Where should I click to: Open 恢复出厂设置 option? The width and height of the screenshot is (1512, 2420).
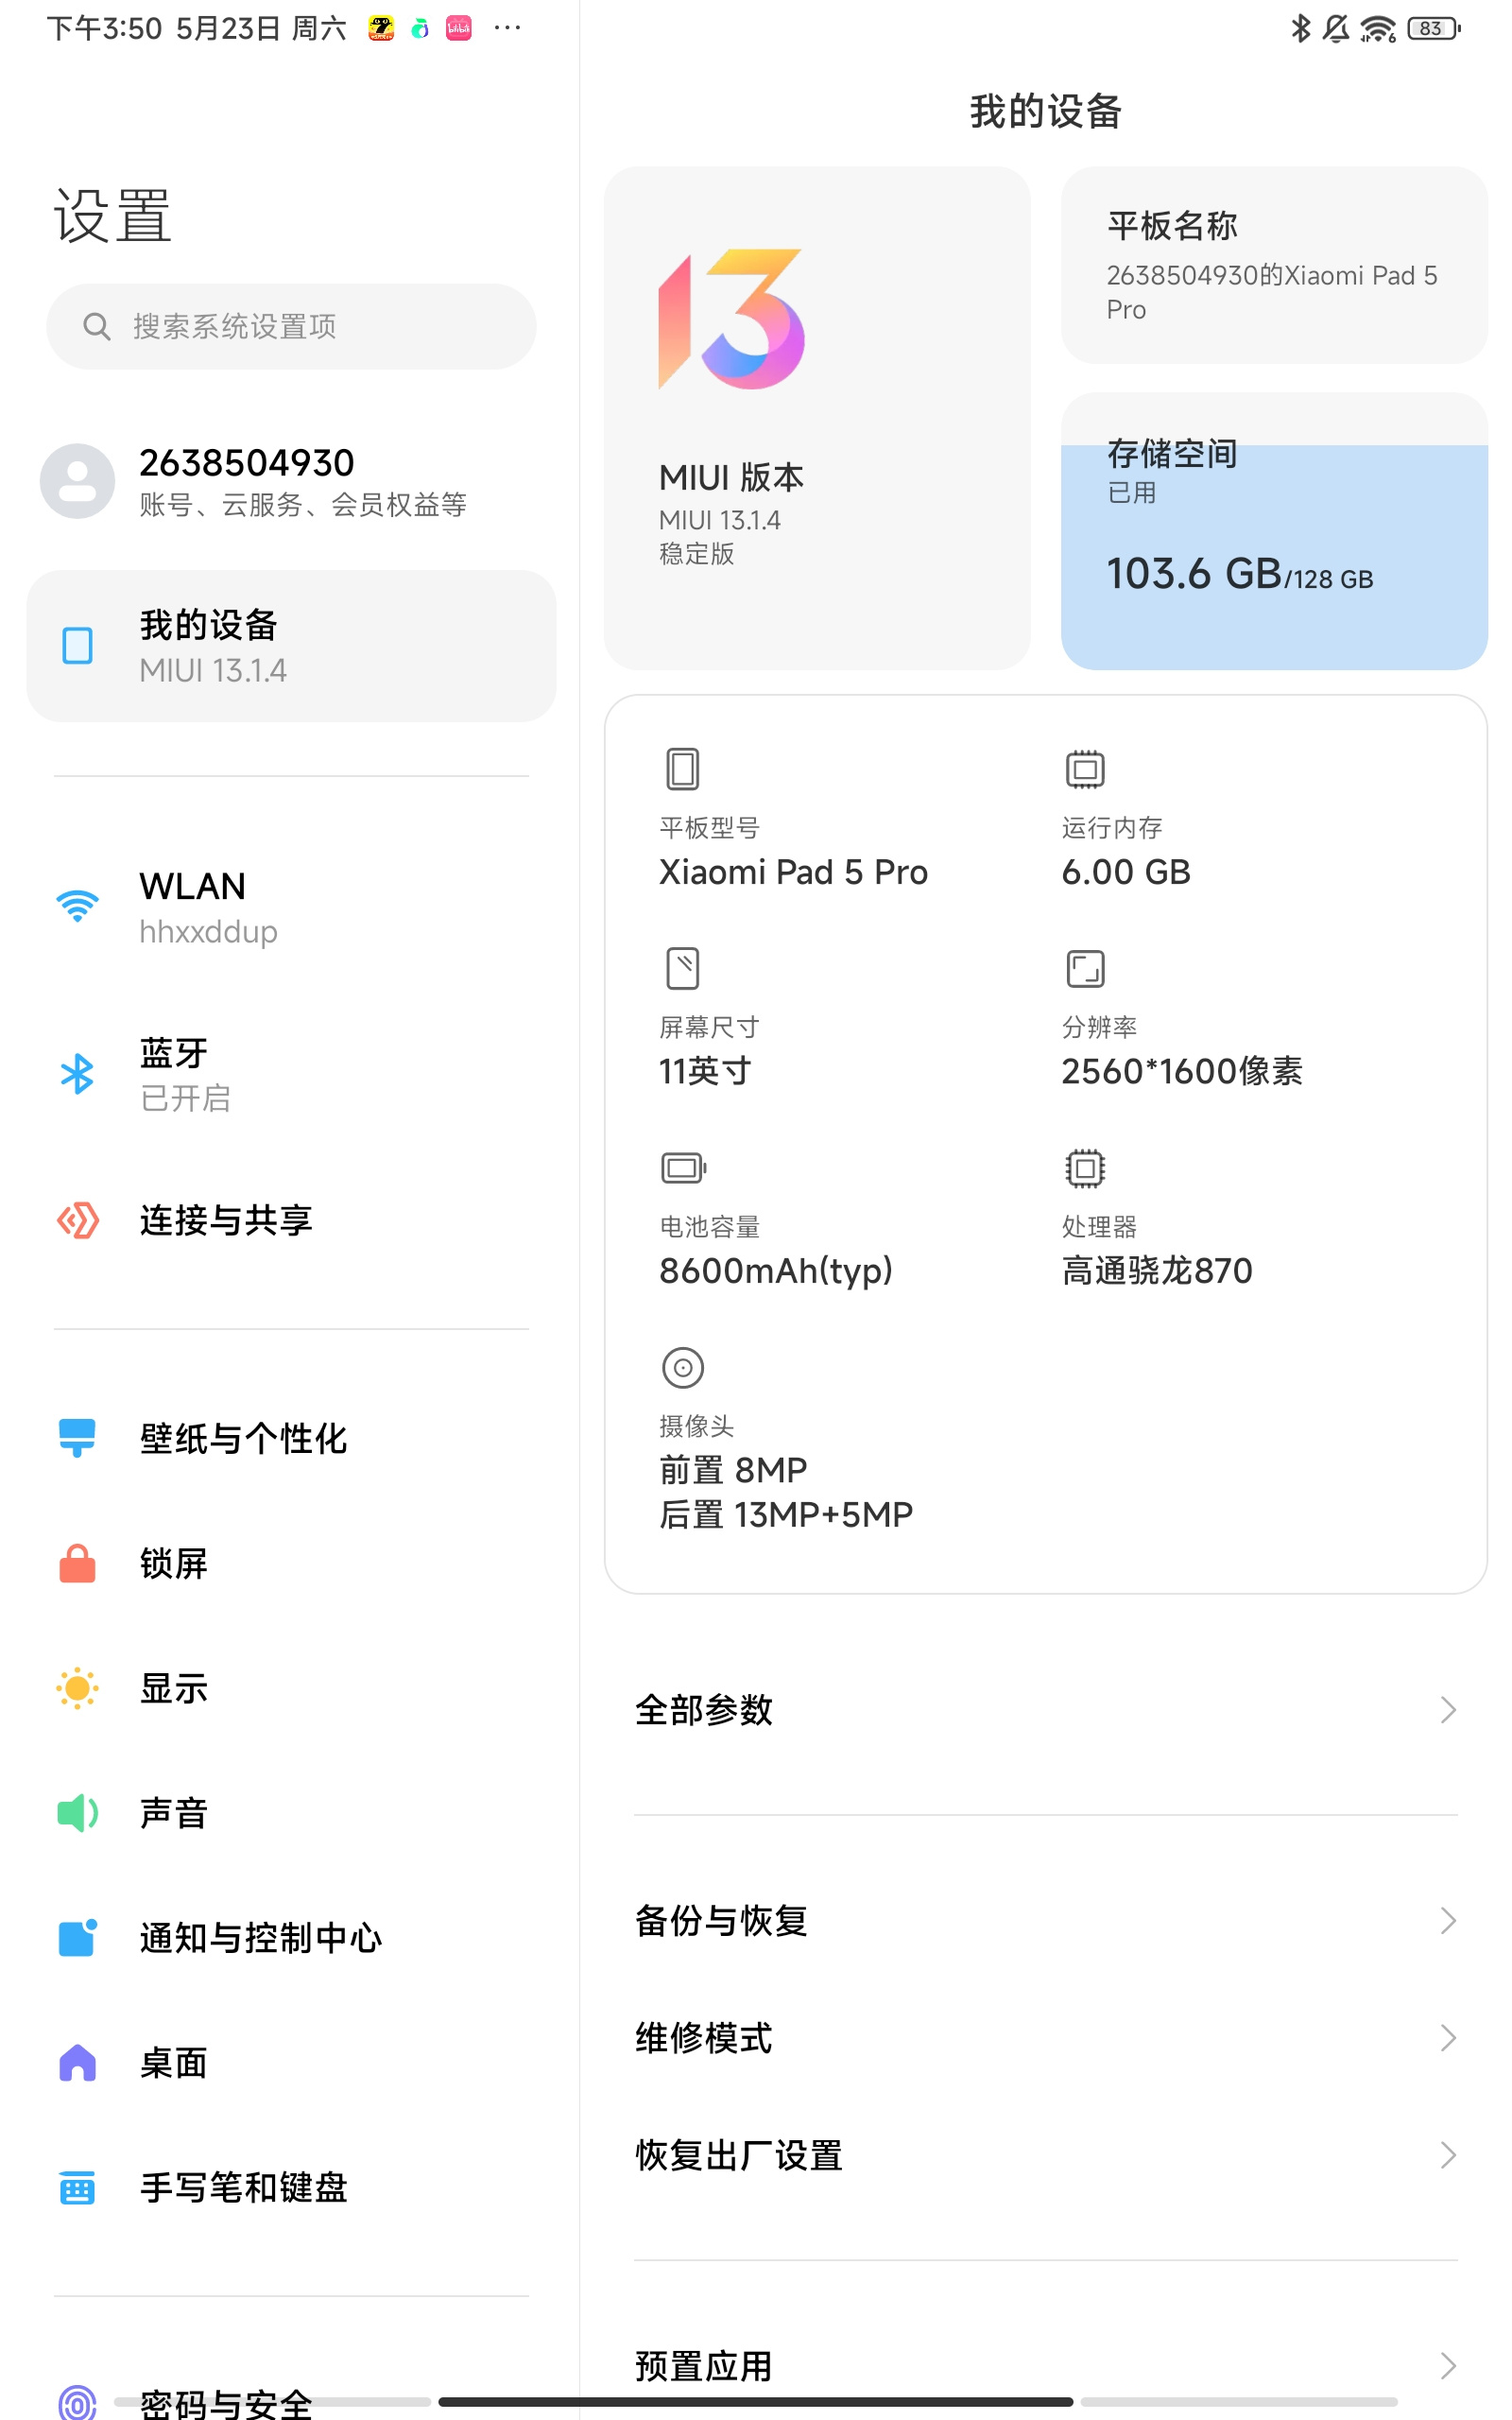pos(1045,2155)
